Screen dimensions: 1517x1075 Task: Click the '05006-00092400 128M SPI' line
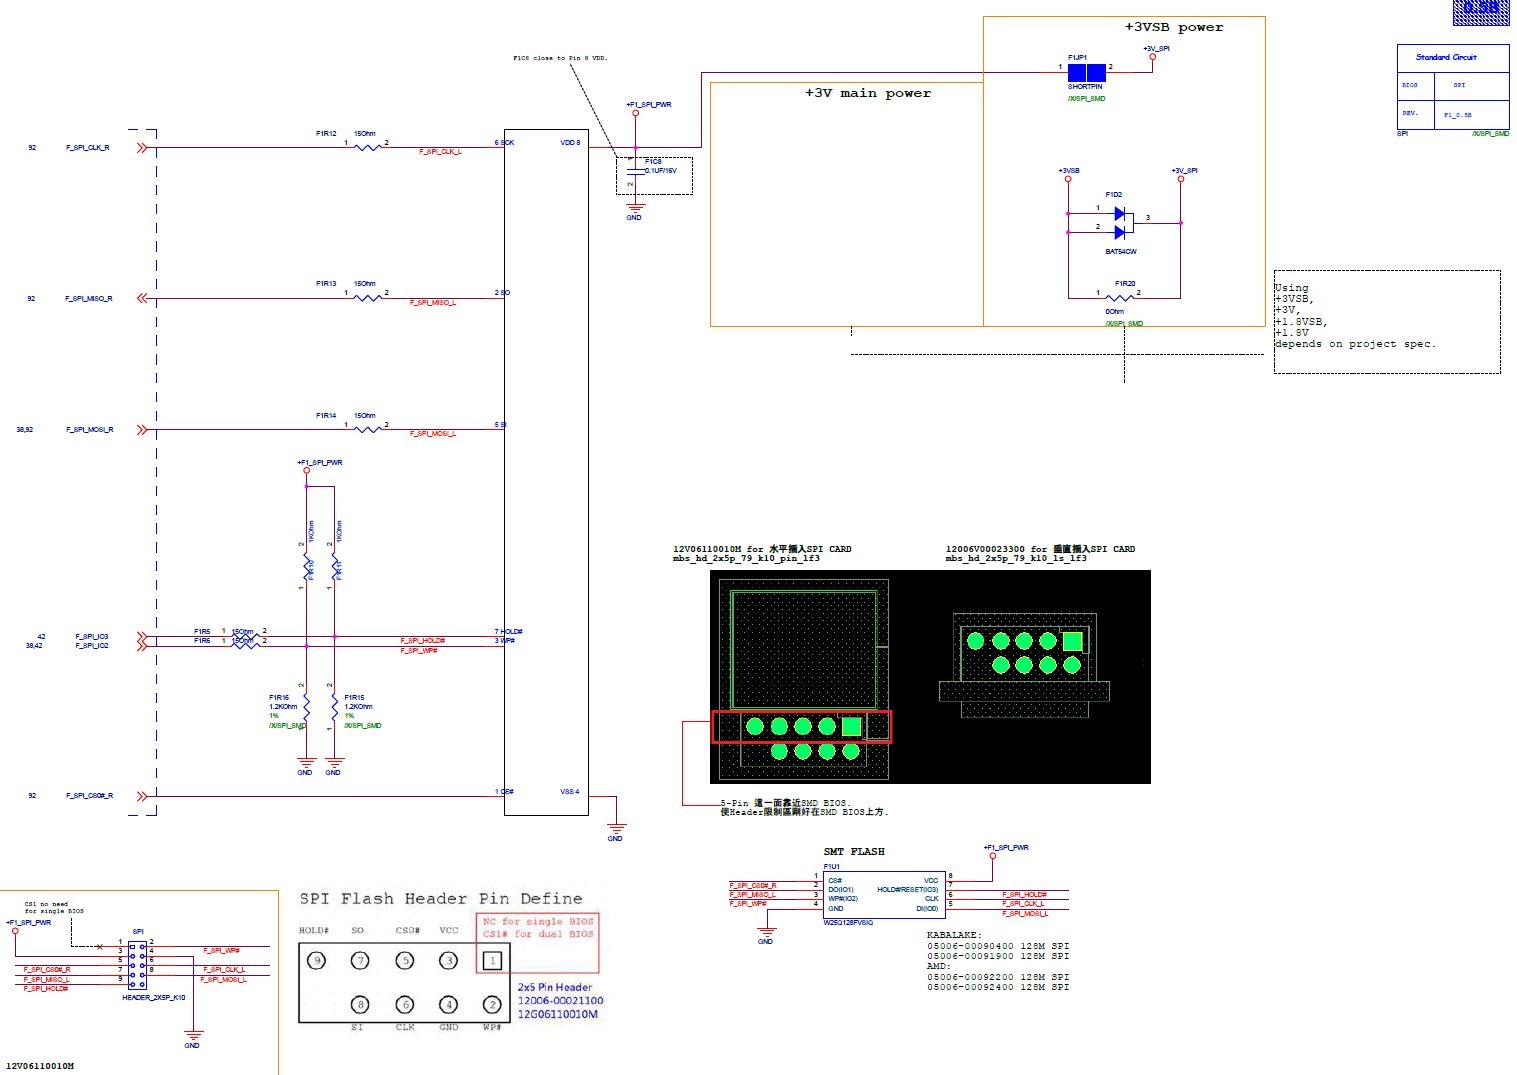998,987
